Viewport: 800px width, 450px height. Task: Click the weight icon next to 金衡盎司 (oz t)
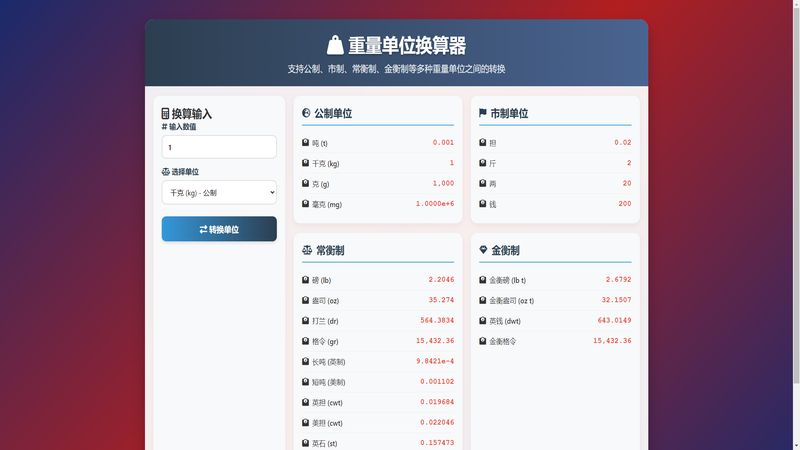[x=483, y=300]
